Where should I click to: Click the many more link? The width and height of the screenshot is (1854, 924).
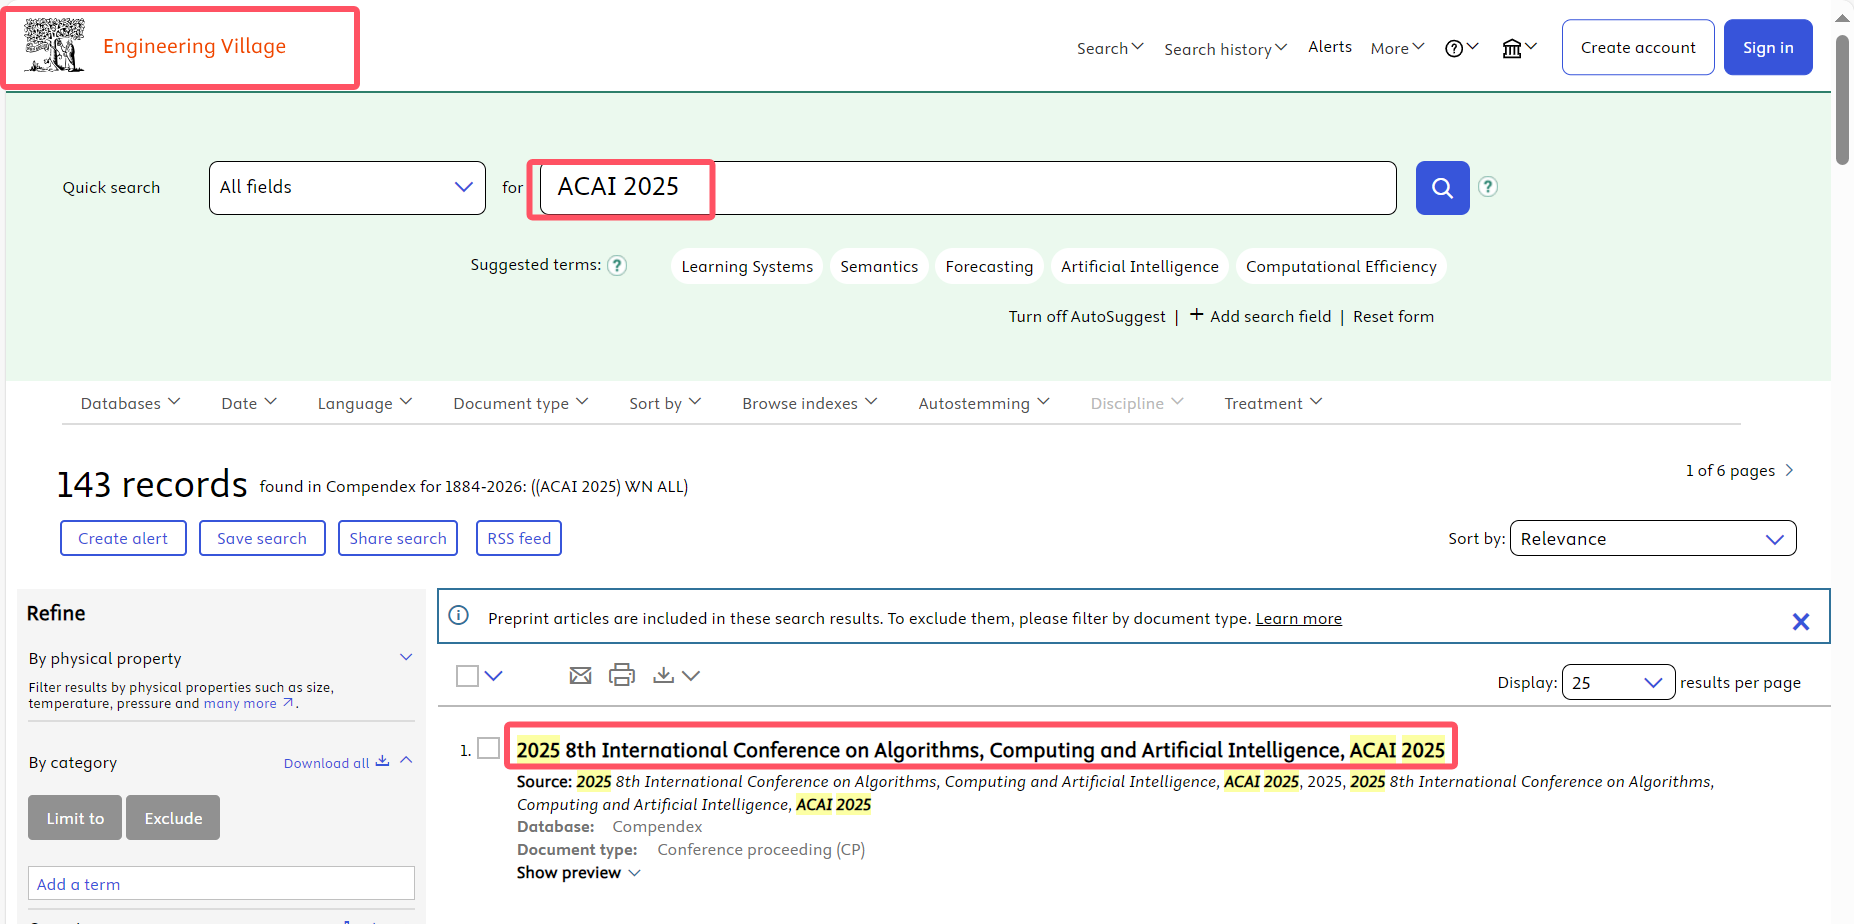[x=240, y=703]
